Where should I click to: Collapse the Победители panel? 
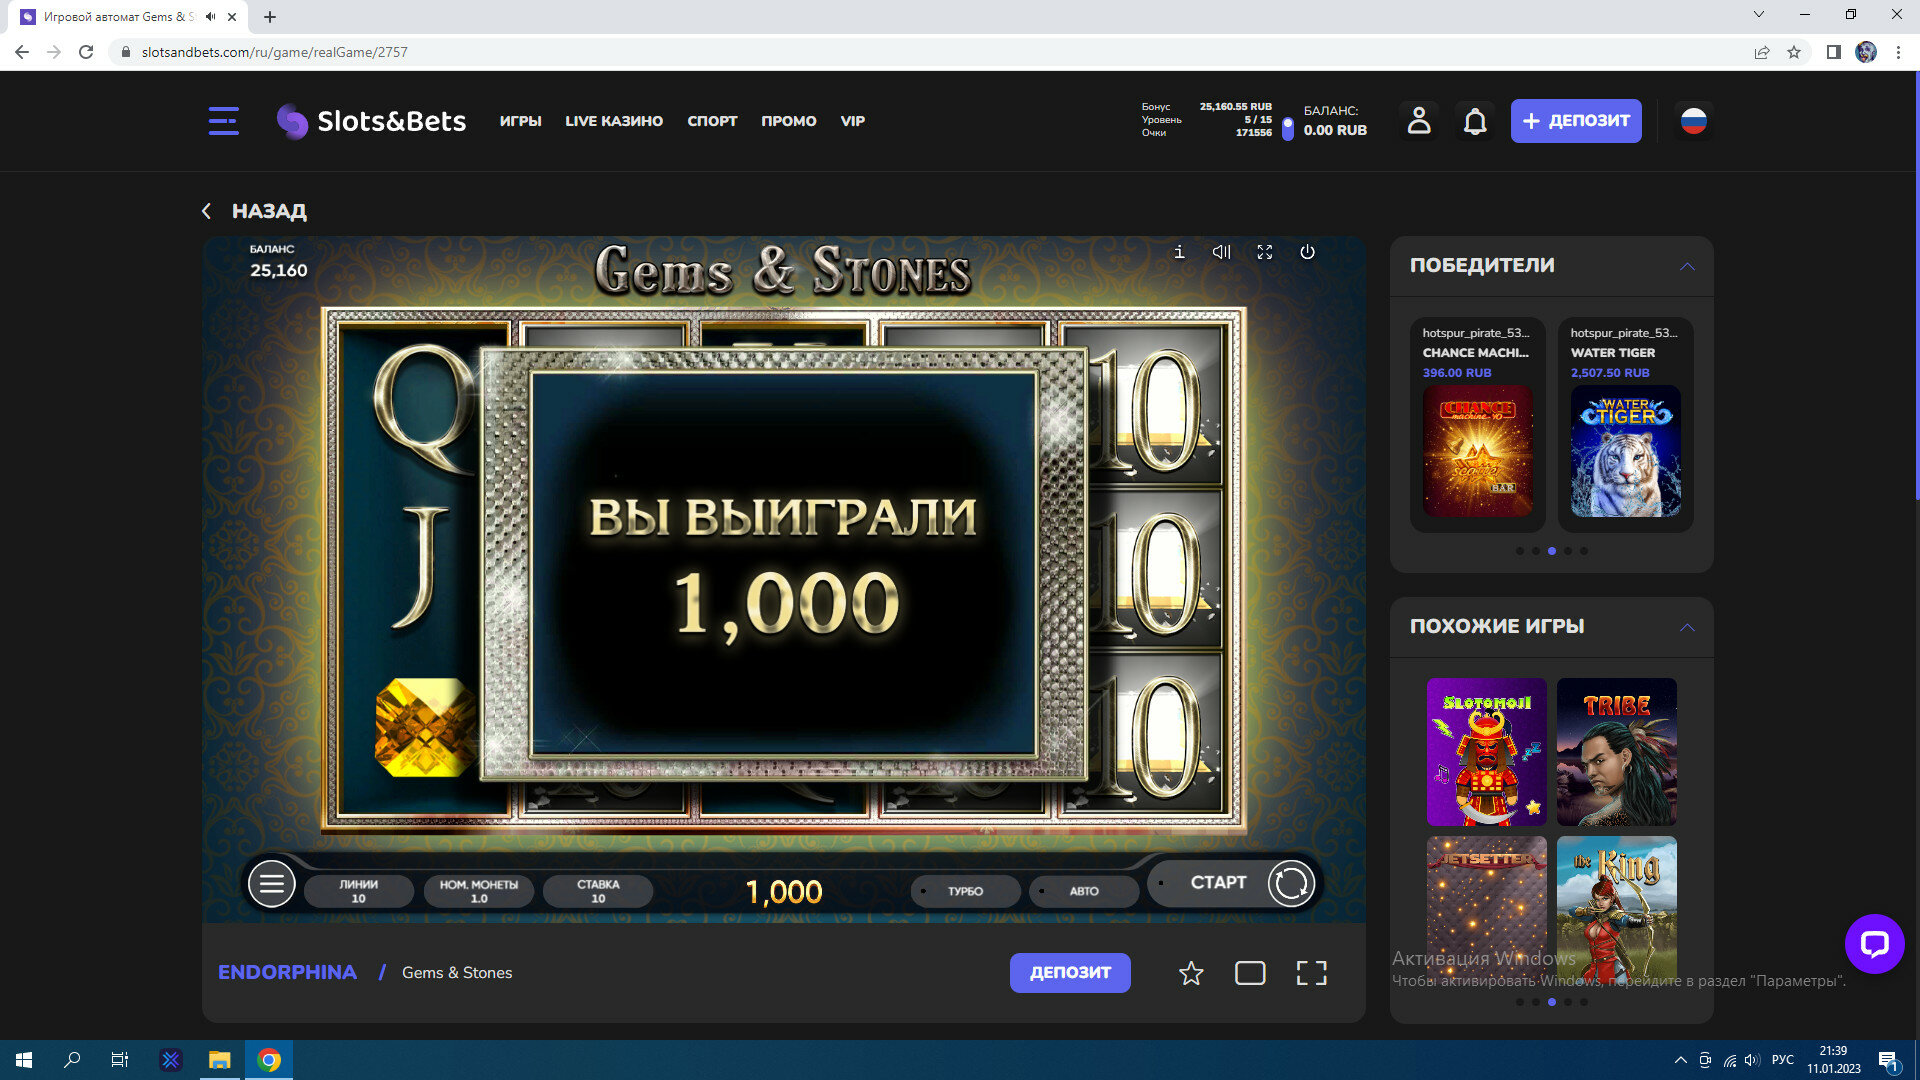tap(1687, 266)
